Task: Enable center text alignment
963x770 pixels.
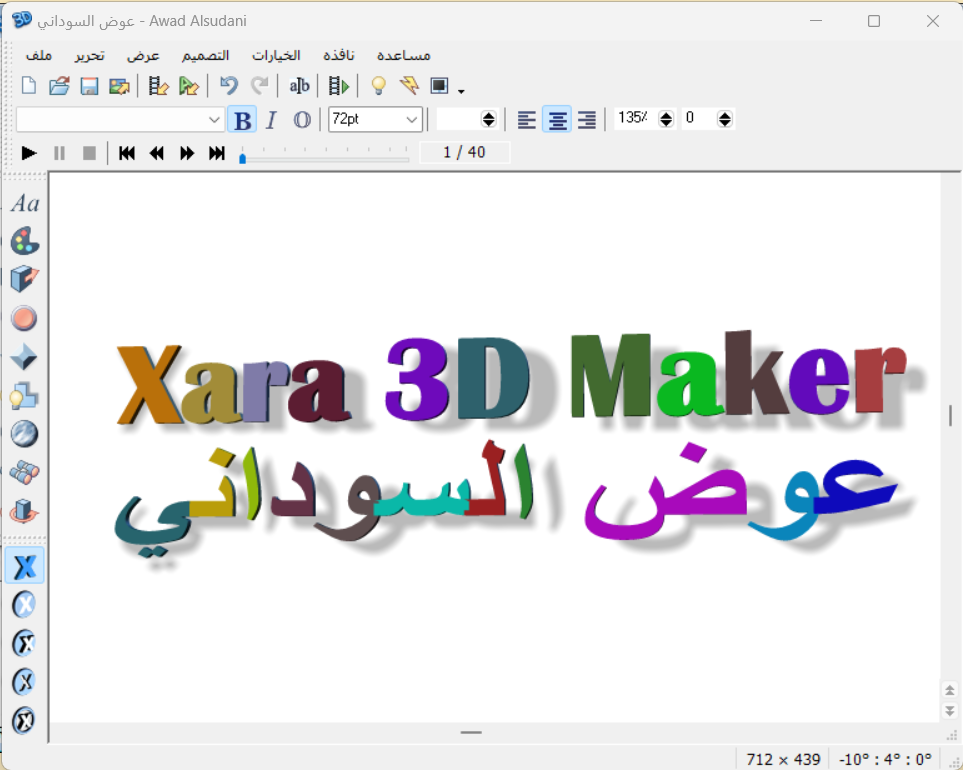Action: tap(557, 120)
